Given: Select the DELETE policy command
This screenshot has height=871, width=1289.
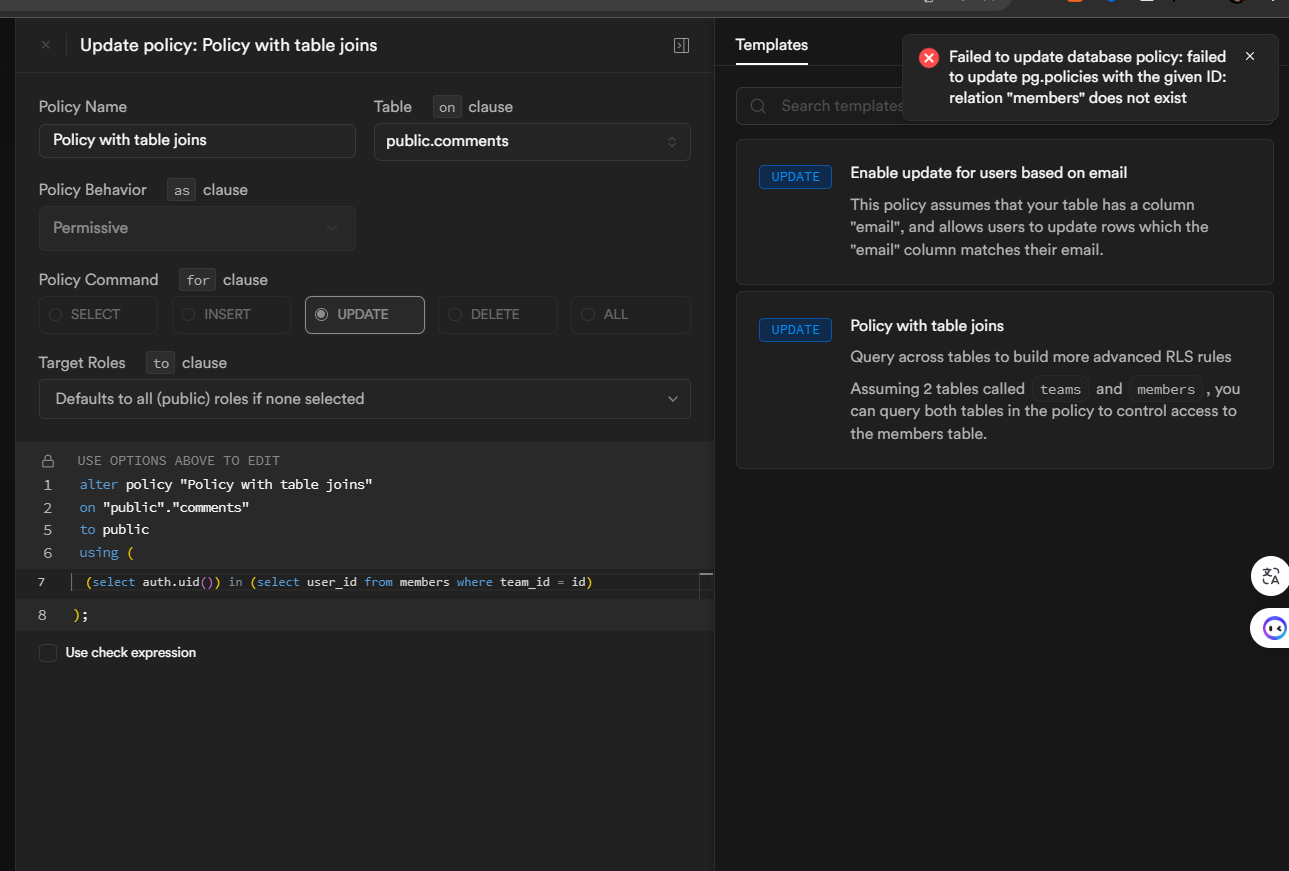Looking at the screenshot, I should point(497,314).
